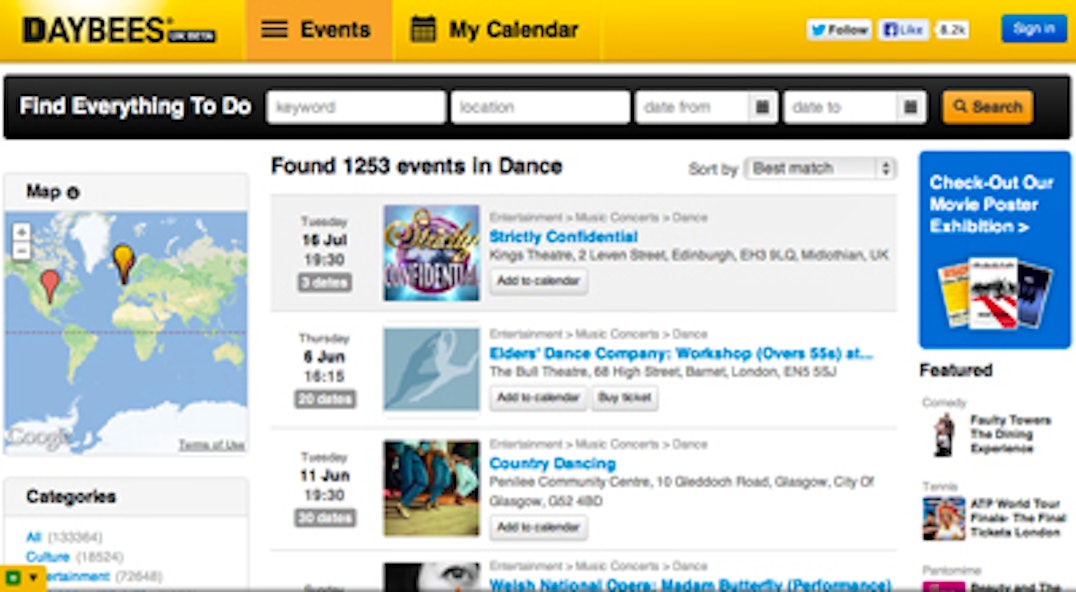Click the info icon beside Map heading

pos(73,193)
